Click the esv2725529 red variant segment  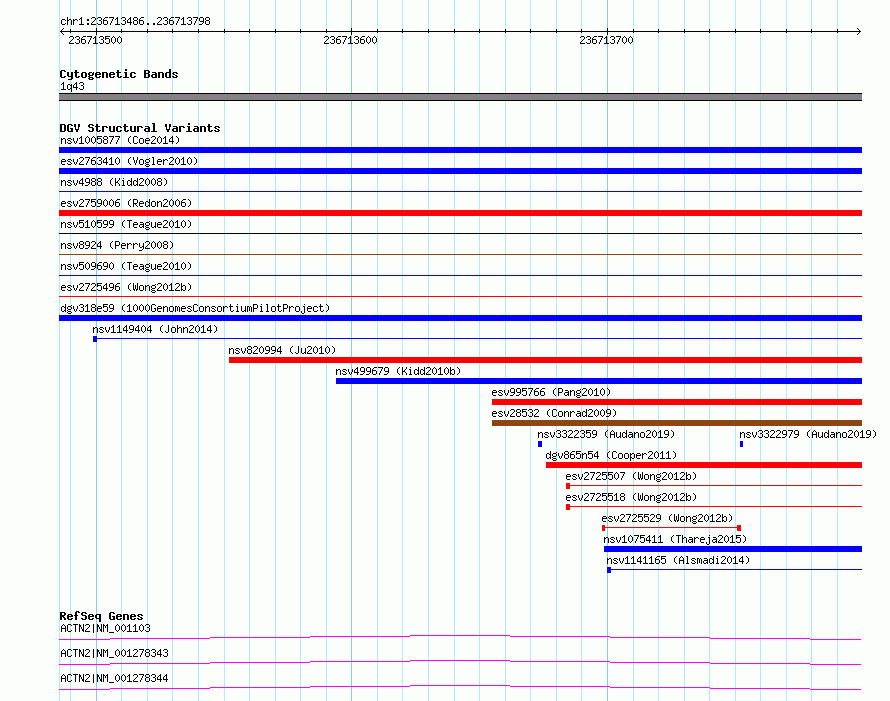(x=671, y=528)
